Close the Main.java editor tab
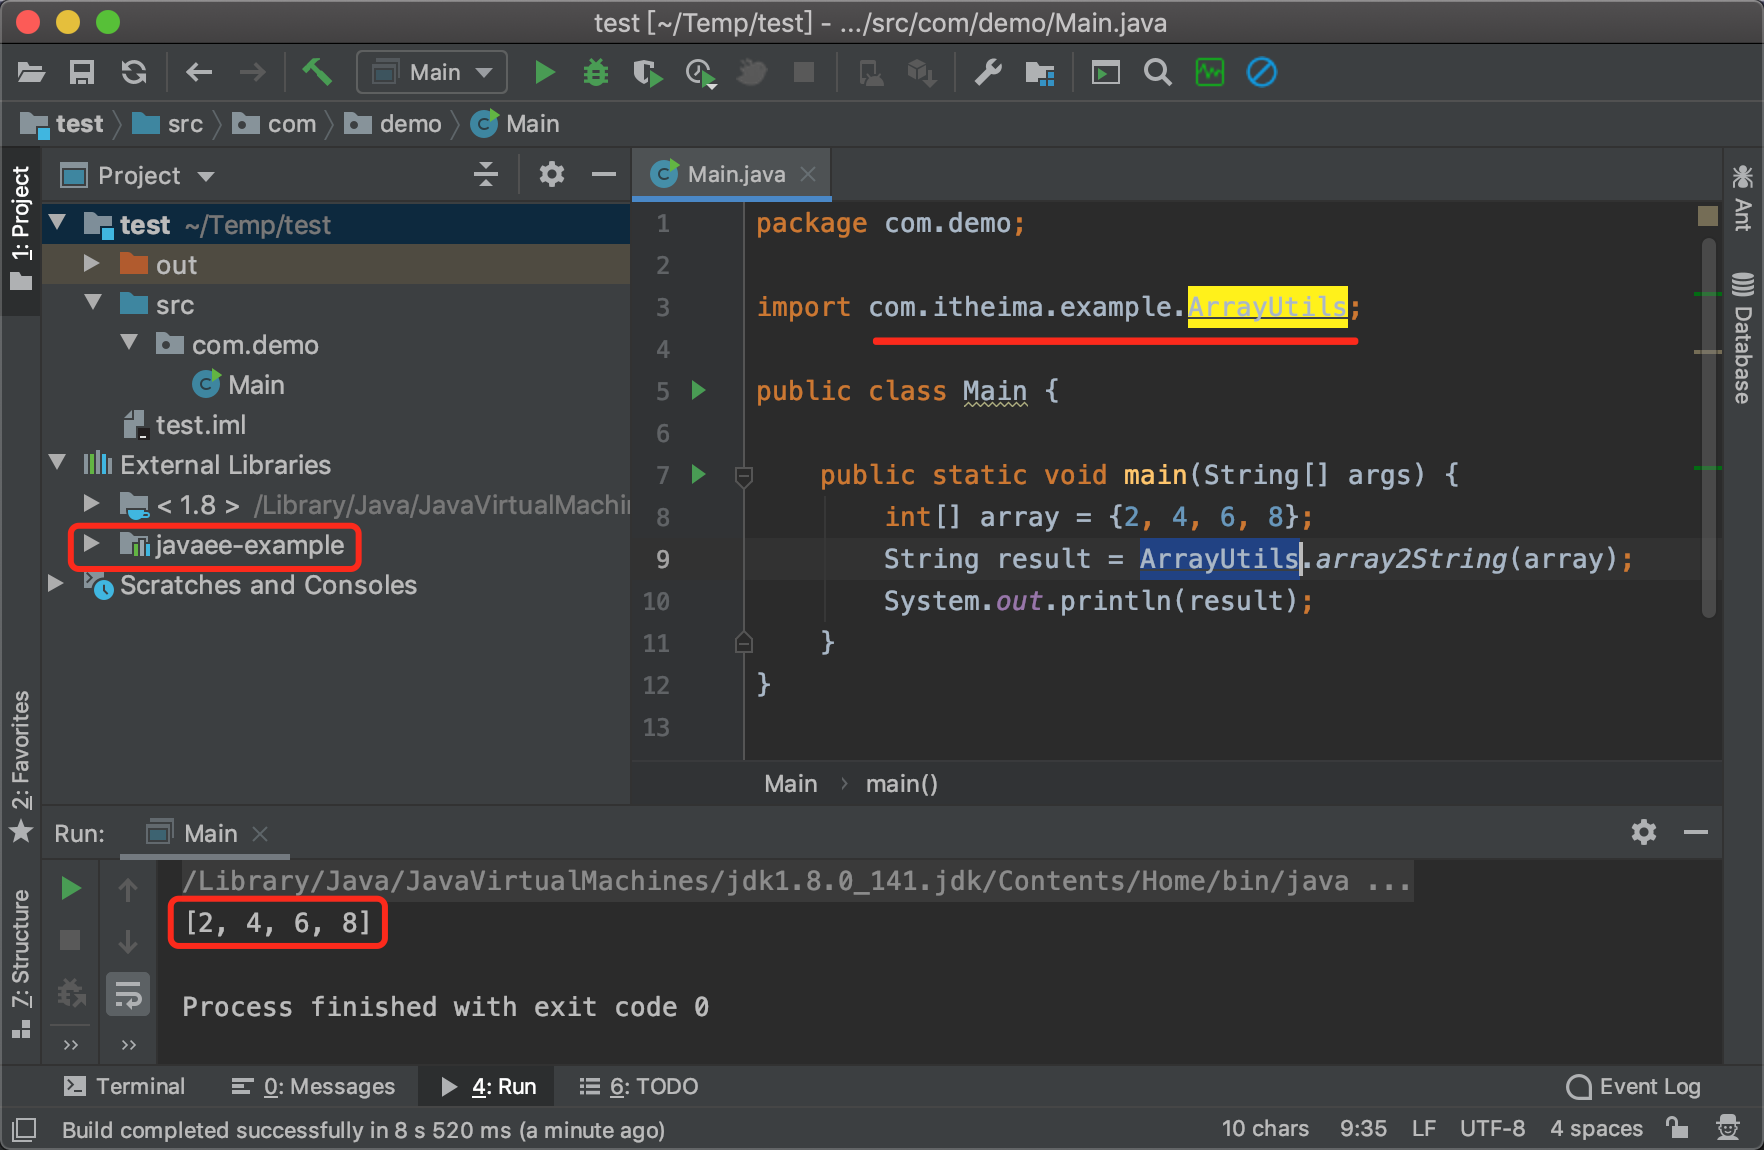Screen dimensions: 1764x1150 click(808, 174)
